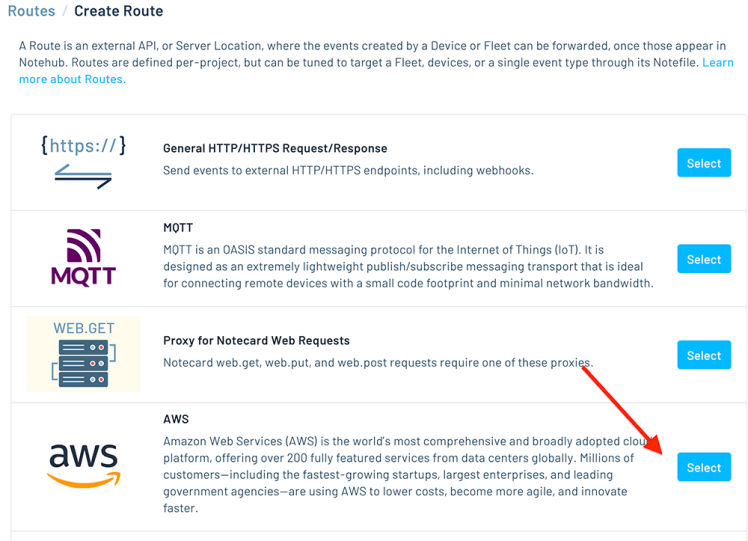Screen dimensions: 748x541
Task: Go back to Routes via breadcrumb
Action: tap(30, 12)
